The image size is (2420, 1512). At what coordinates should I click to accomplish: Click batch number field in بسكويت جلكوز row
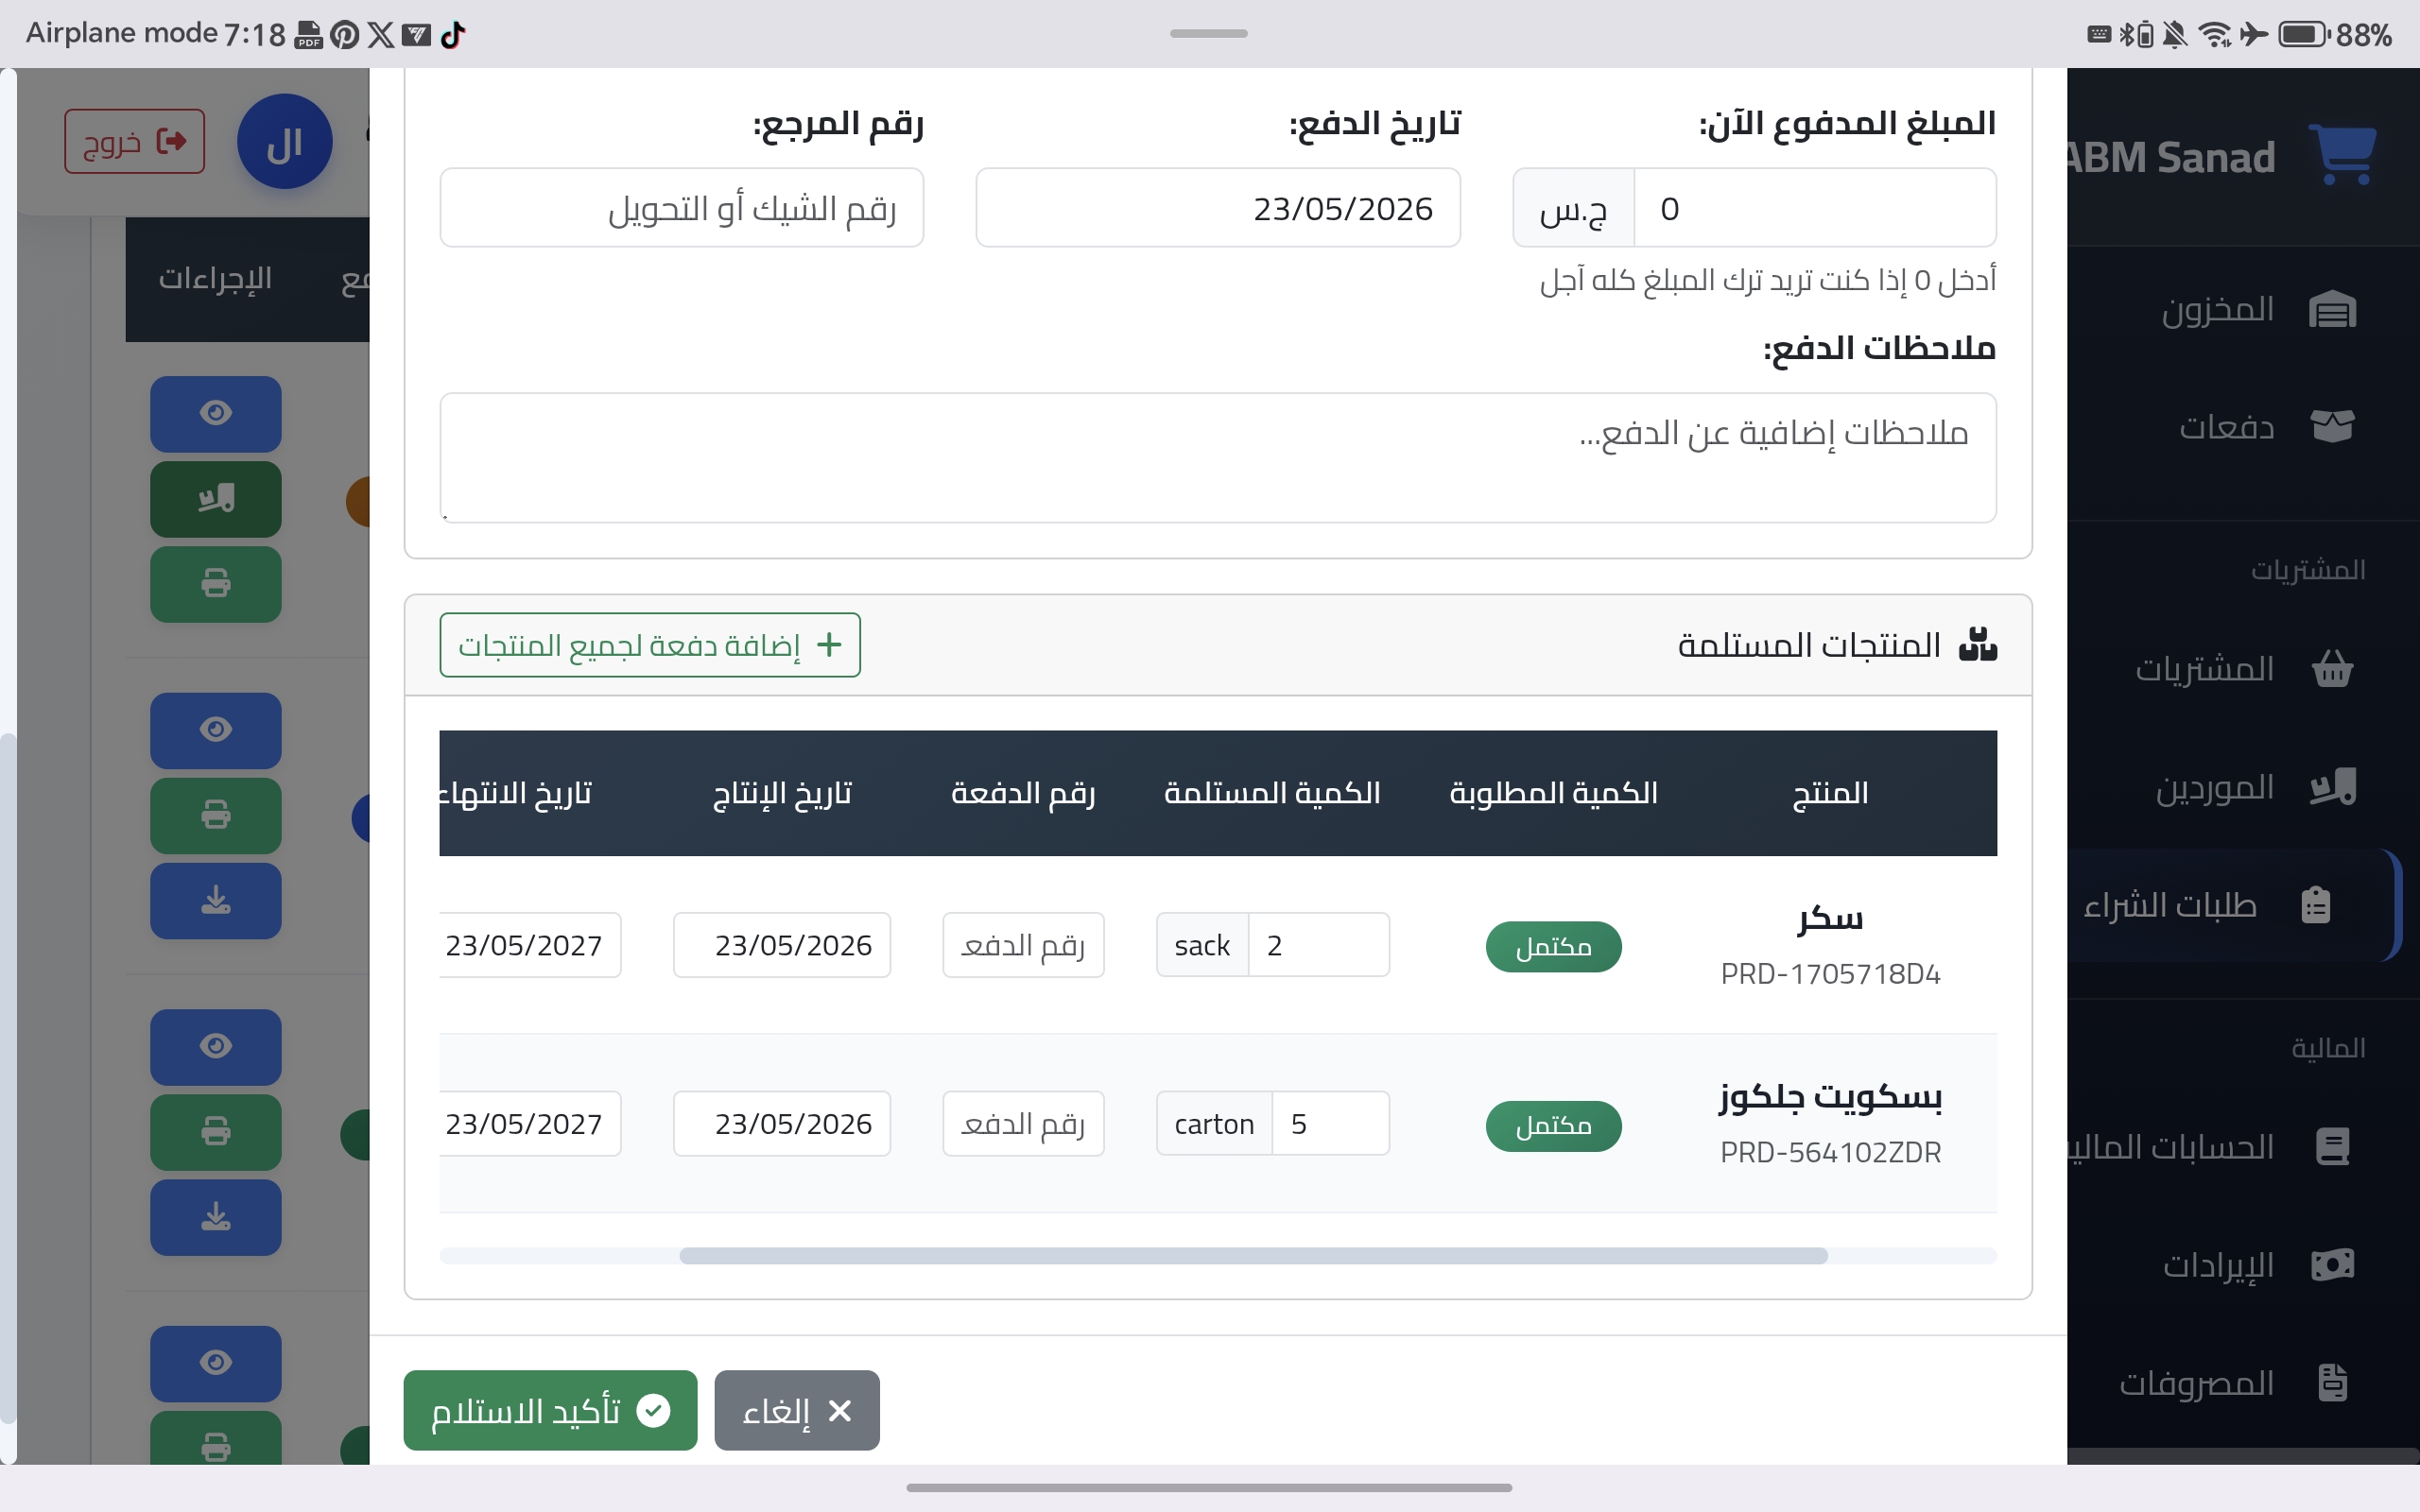coord(1023,1124)
